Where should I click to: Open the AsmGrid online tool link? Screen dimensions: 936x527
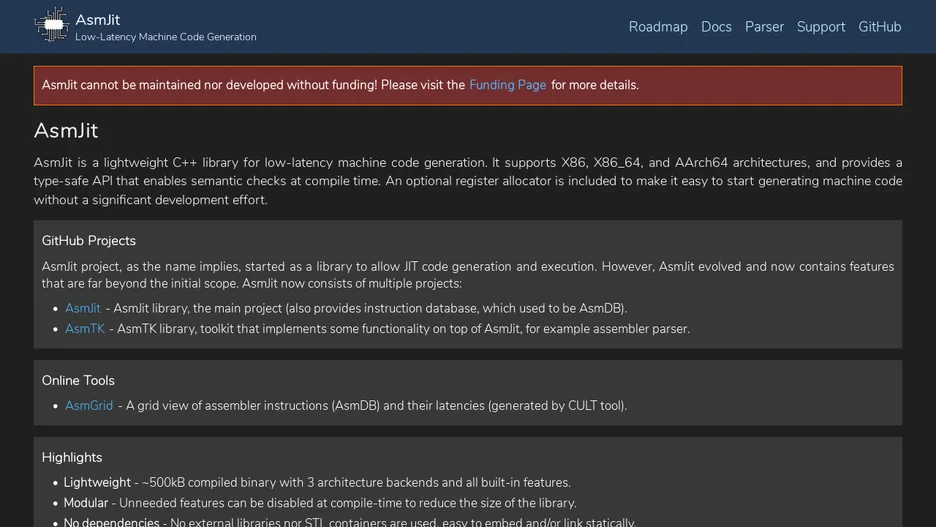(x=89, y=405)
